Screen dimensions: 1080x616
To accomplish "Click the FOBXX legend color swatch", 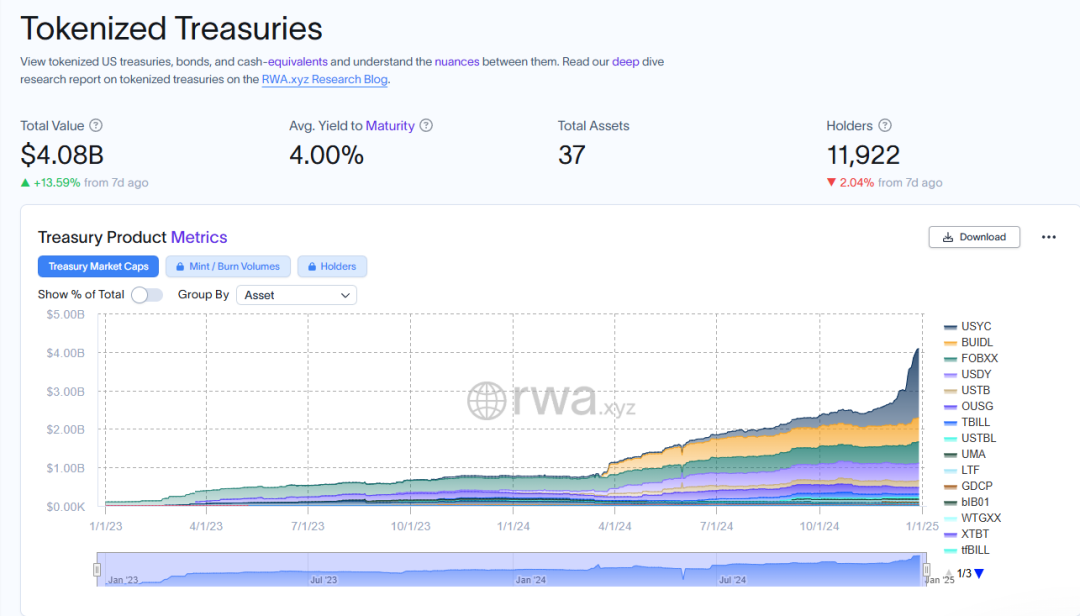I will [x=950, y=358].
